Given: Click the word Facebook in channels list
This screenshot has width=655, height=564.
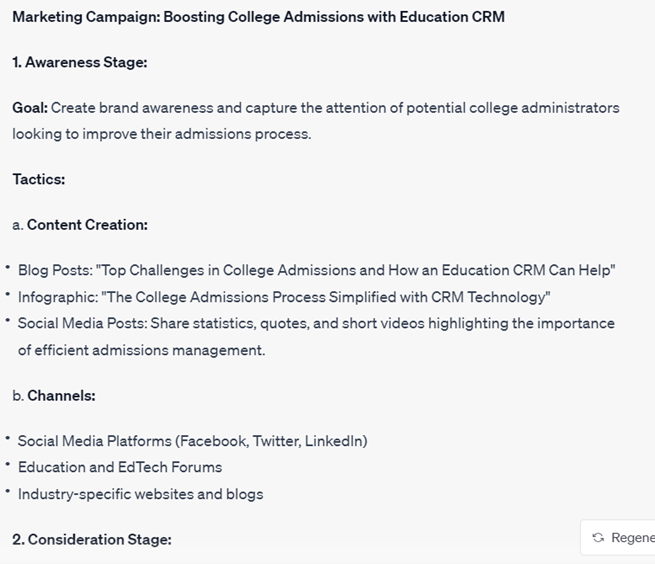Looking at the screenshot, I should [212, 441].
